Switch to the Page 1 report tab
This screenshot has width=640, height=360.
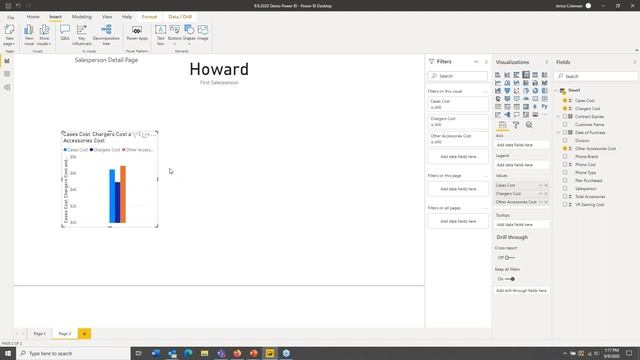pyautogui.click(x=40, y=333)
